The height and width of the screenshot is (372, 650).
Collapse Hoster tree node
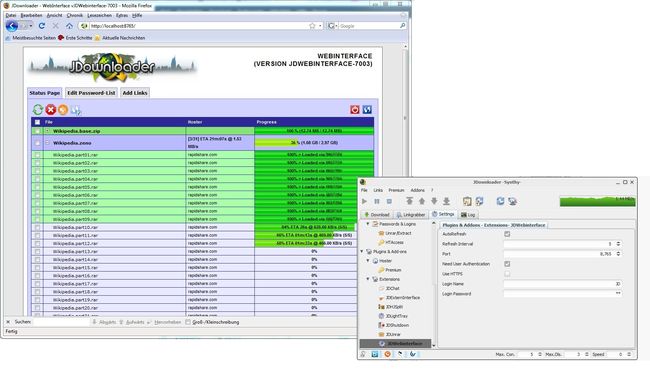(x=368, y=261)
